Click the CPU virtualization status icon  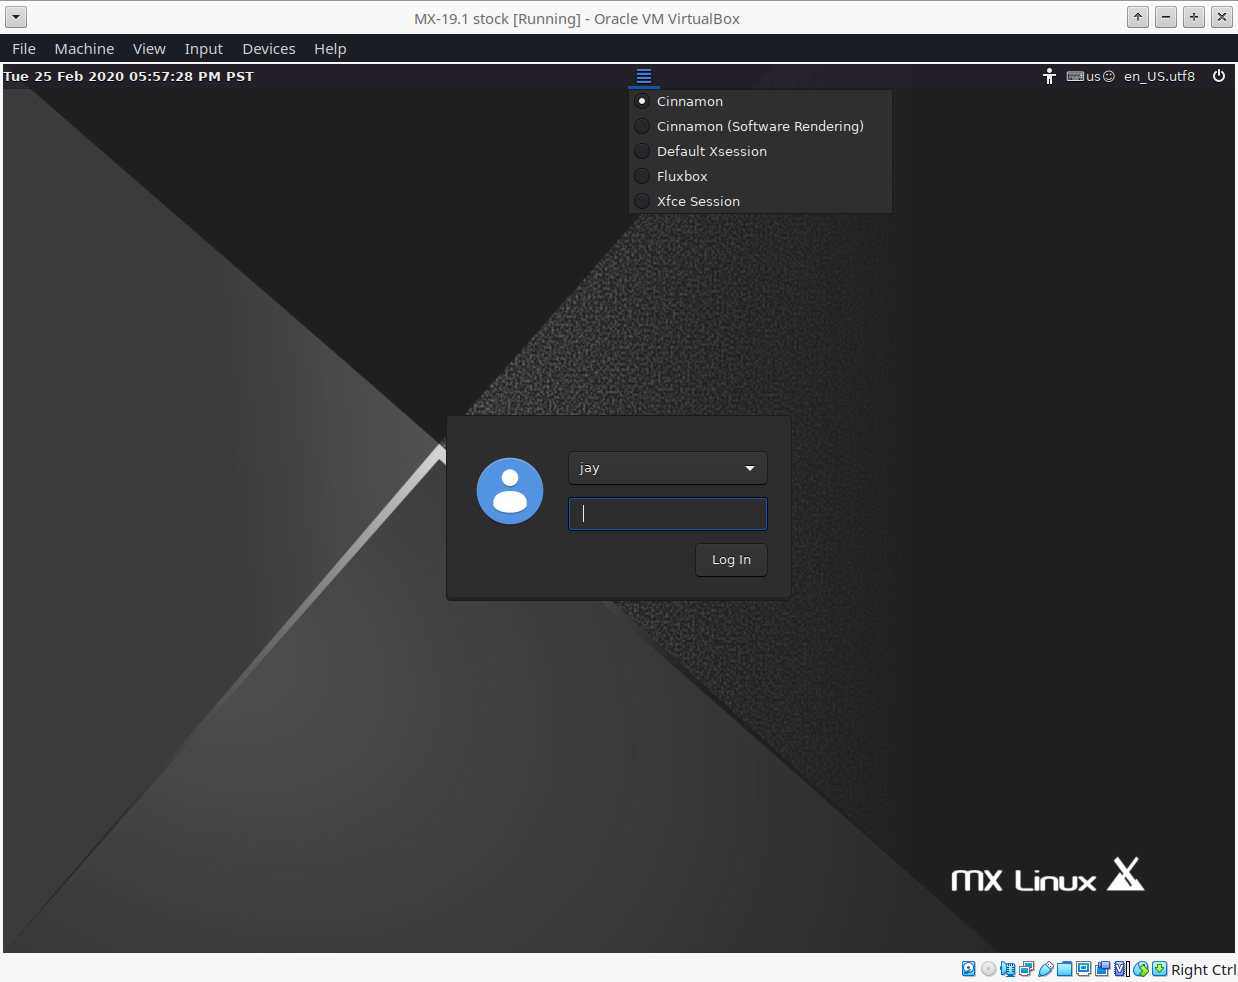coord(1122,969)
